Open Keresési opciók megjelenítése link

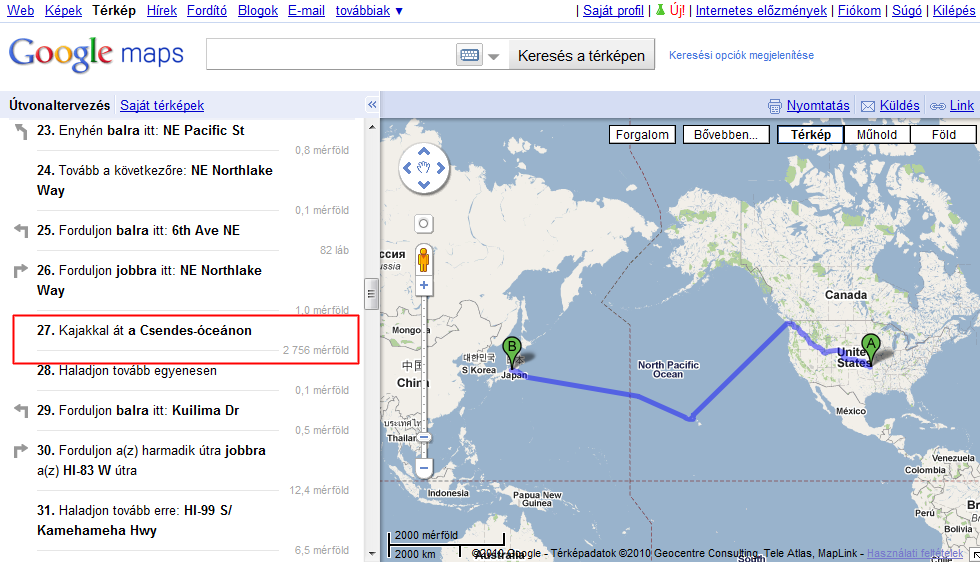(x=741, y=55)
